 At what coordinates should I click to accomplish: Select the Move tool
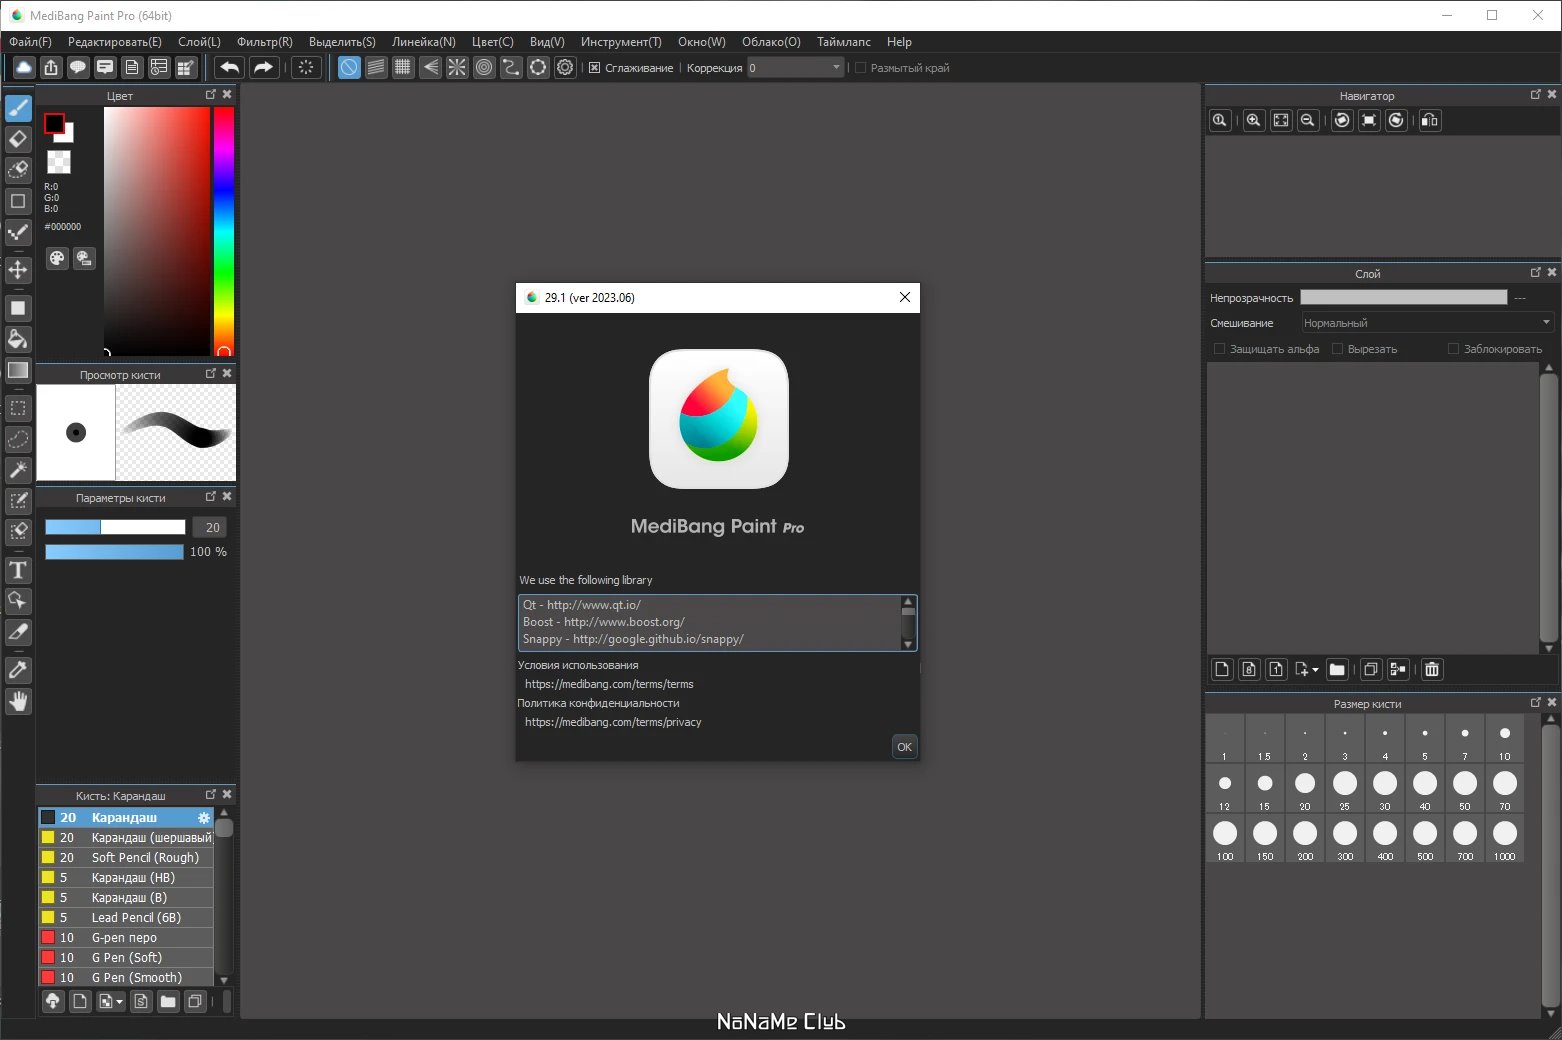point(18,270)
